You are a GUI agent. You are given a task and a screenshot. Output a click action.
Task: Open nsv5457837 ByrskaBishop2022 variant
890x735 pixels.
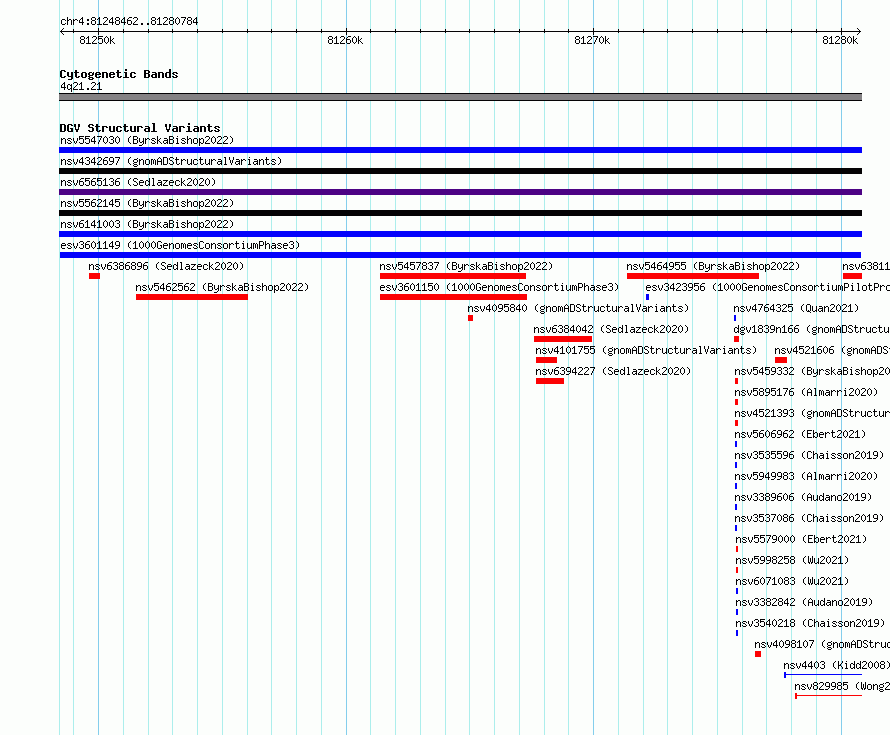pos(466,266)
